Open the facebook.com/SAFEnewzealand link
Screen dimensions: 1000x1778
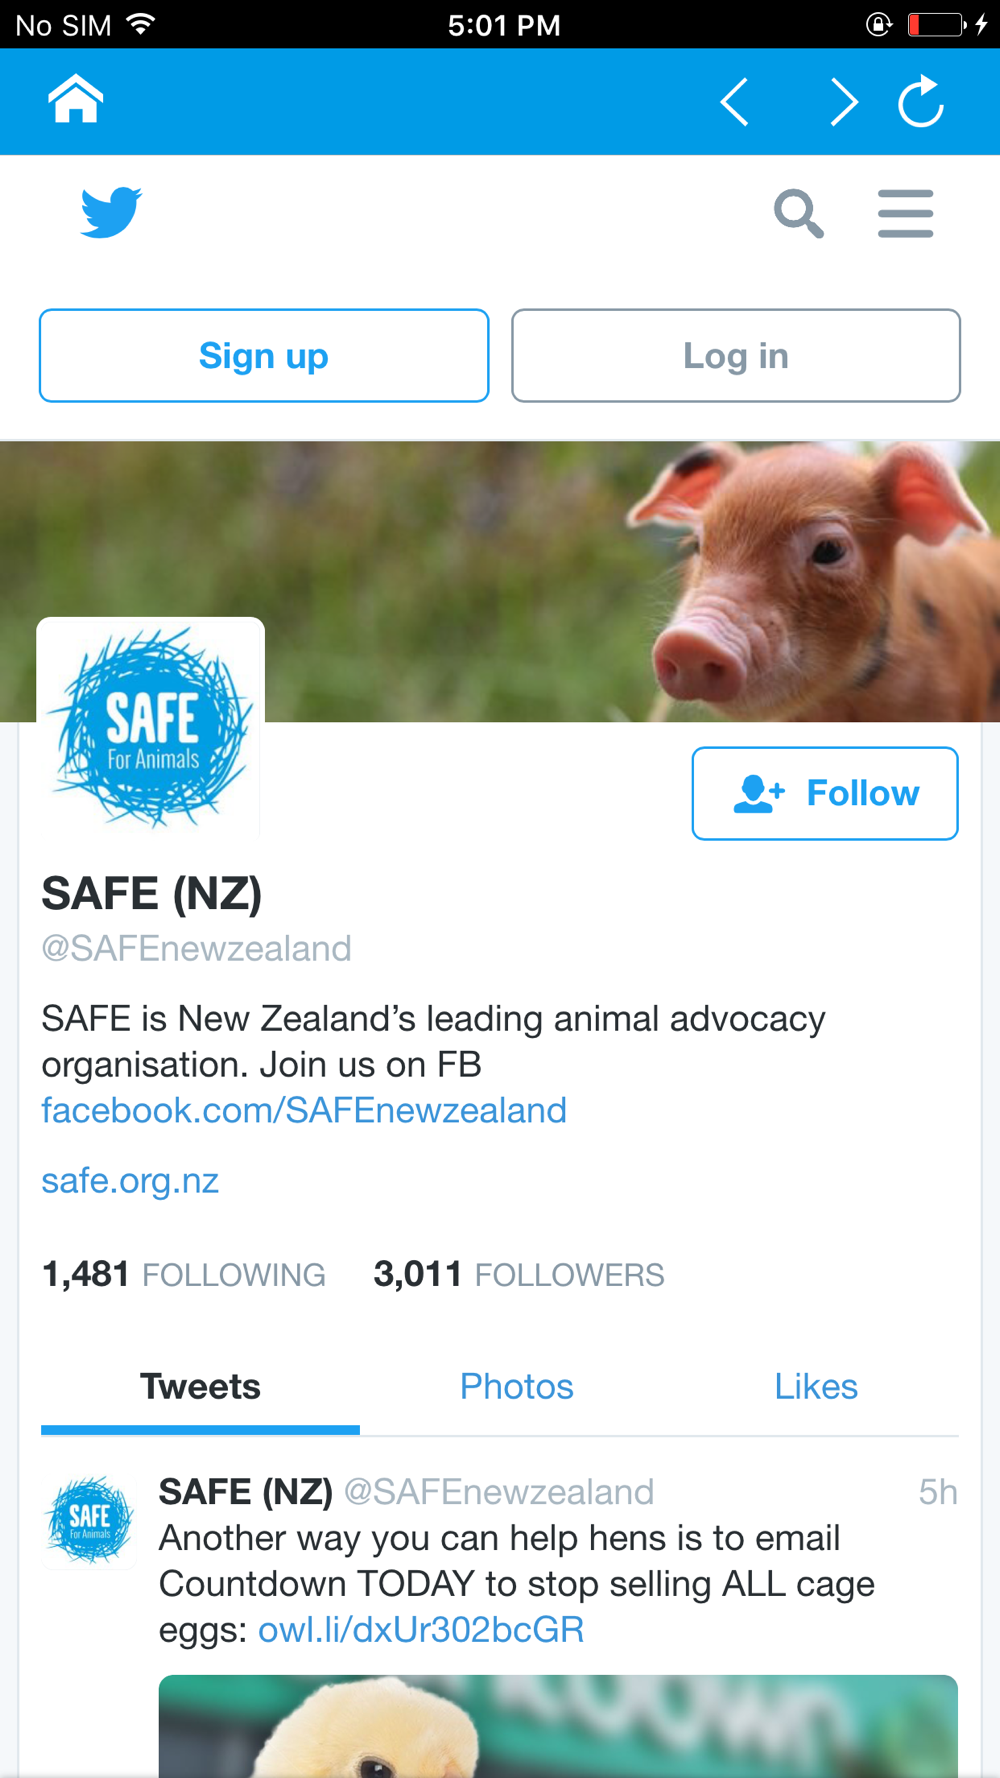coord(304,1110)
